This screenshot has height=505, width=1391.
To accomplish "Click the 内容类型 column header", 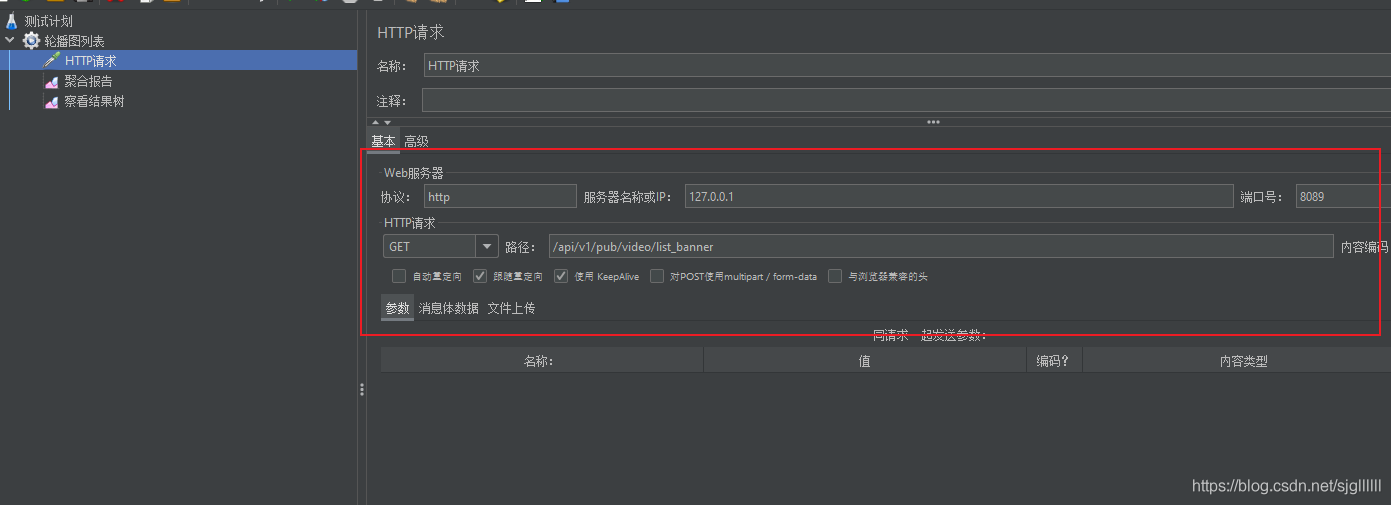I will pos(1237,361).
